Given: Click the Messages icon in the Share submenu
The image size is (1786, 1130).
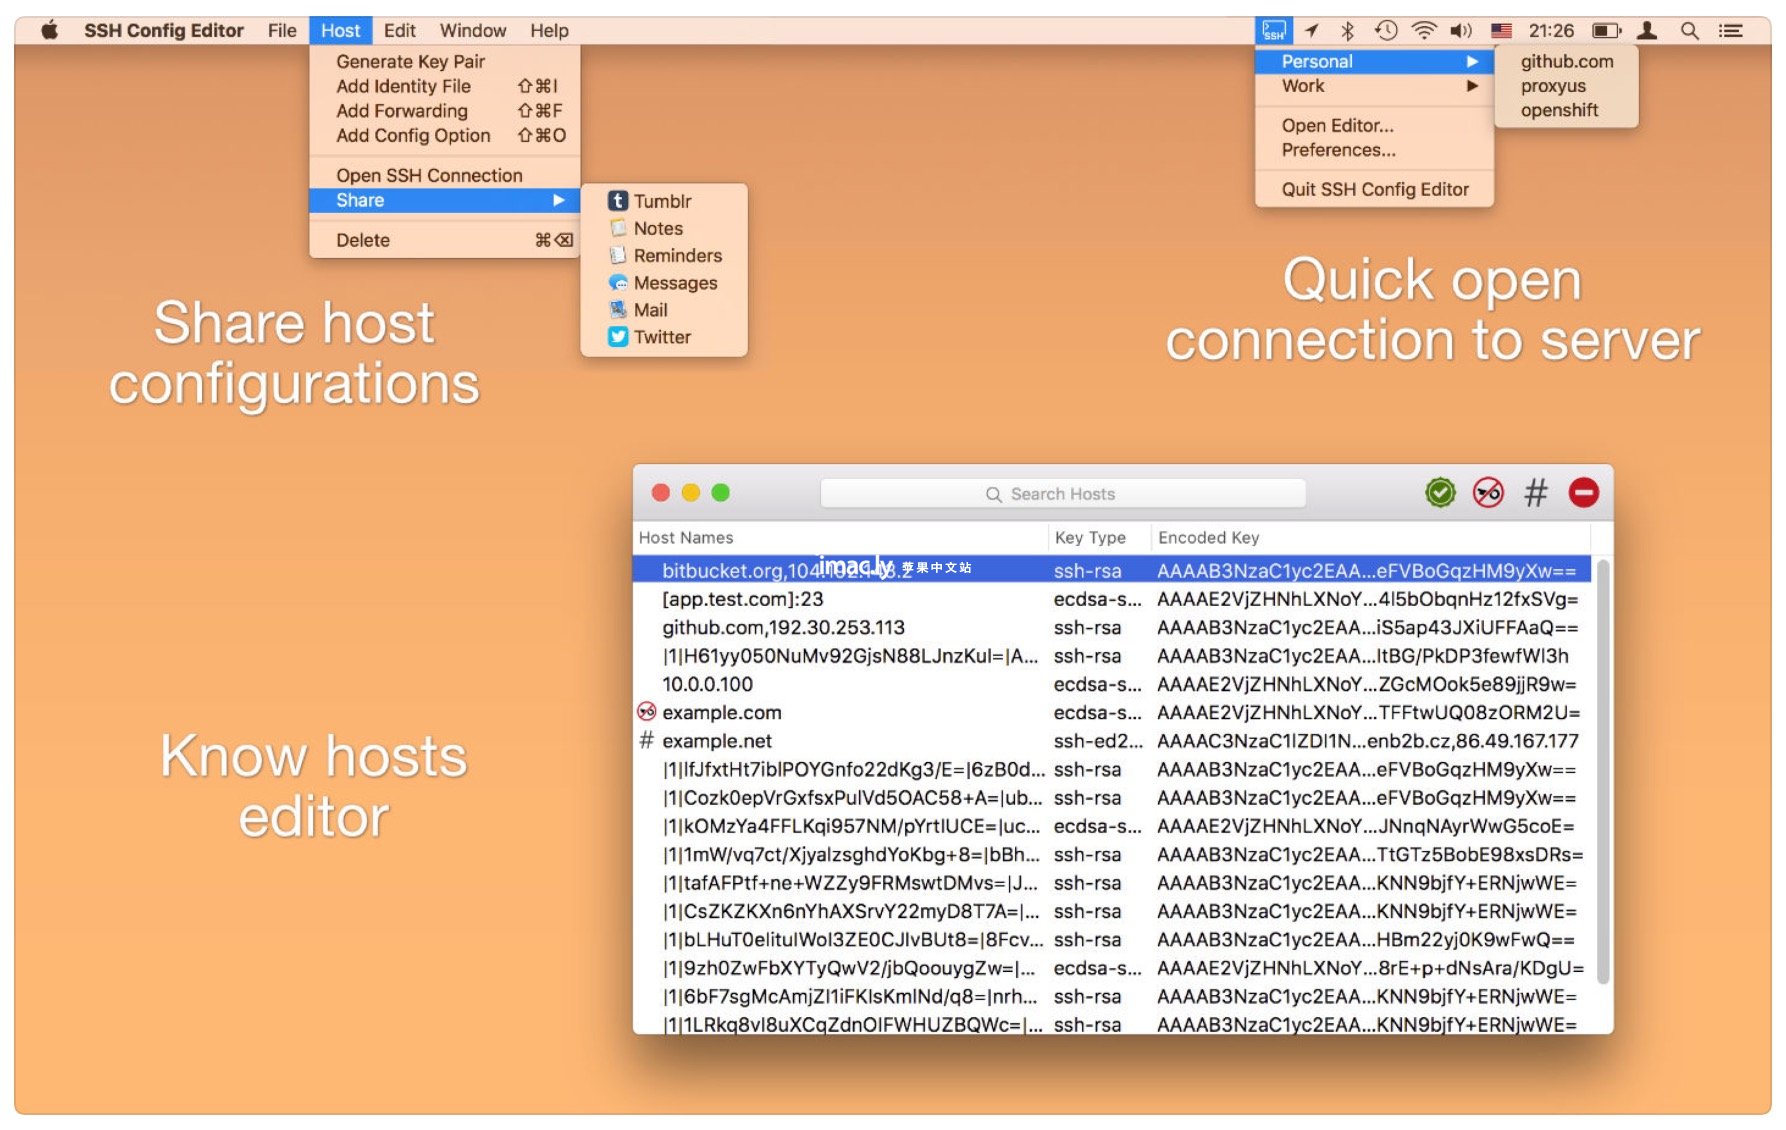Looking at the screenshot, I should point(618,283).
